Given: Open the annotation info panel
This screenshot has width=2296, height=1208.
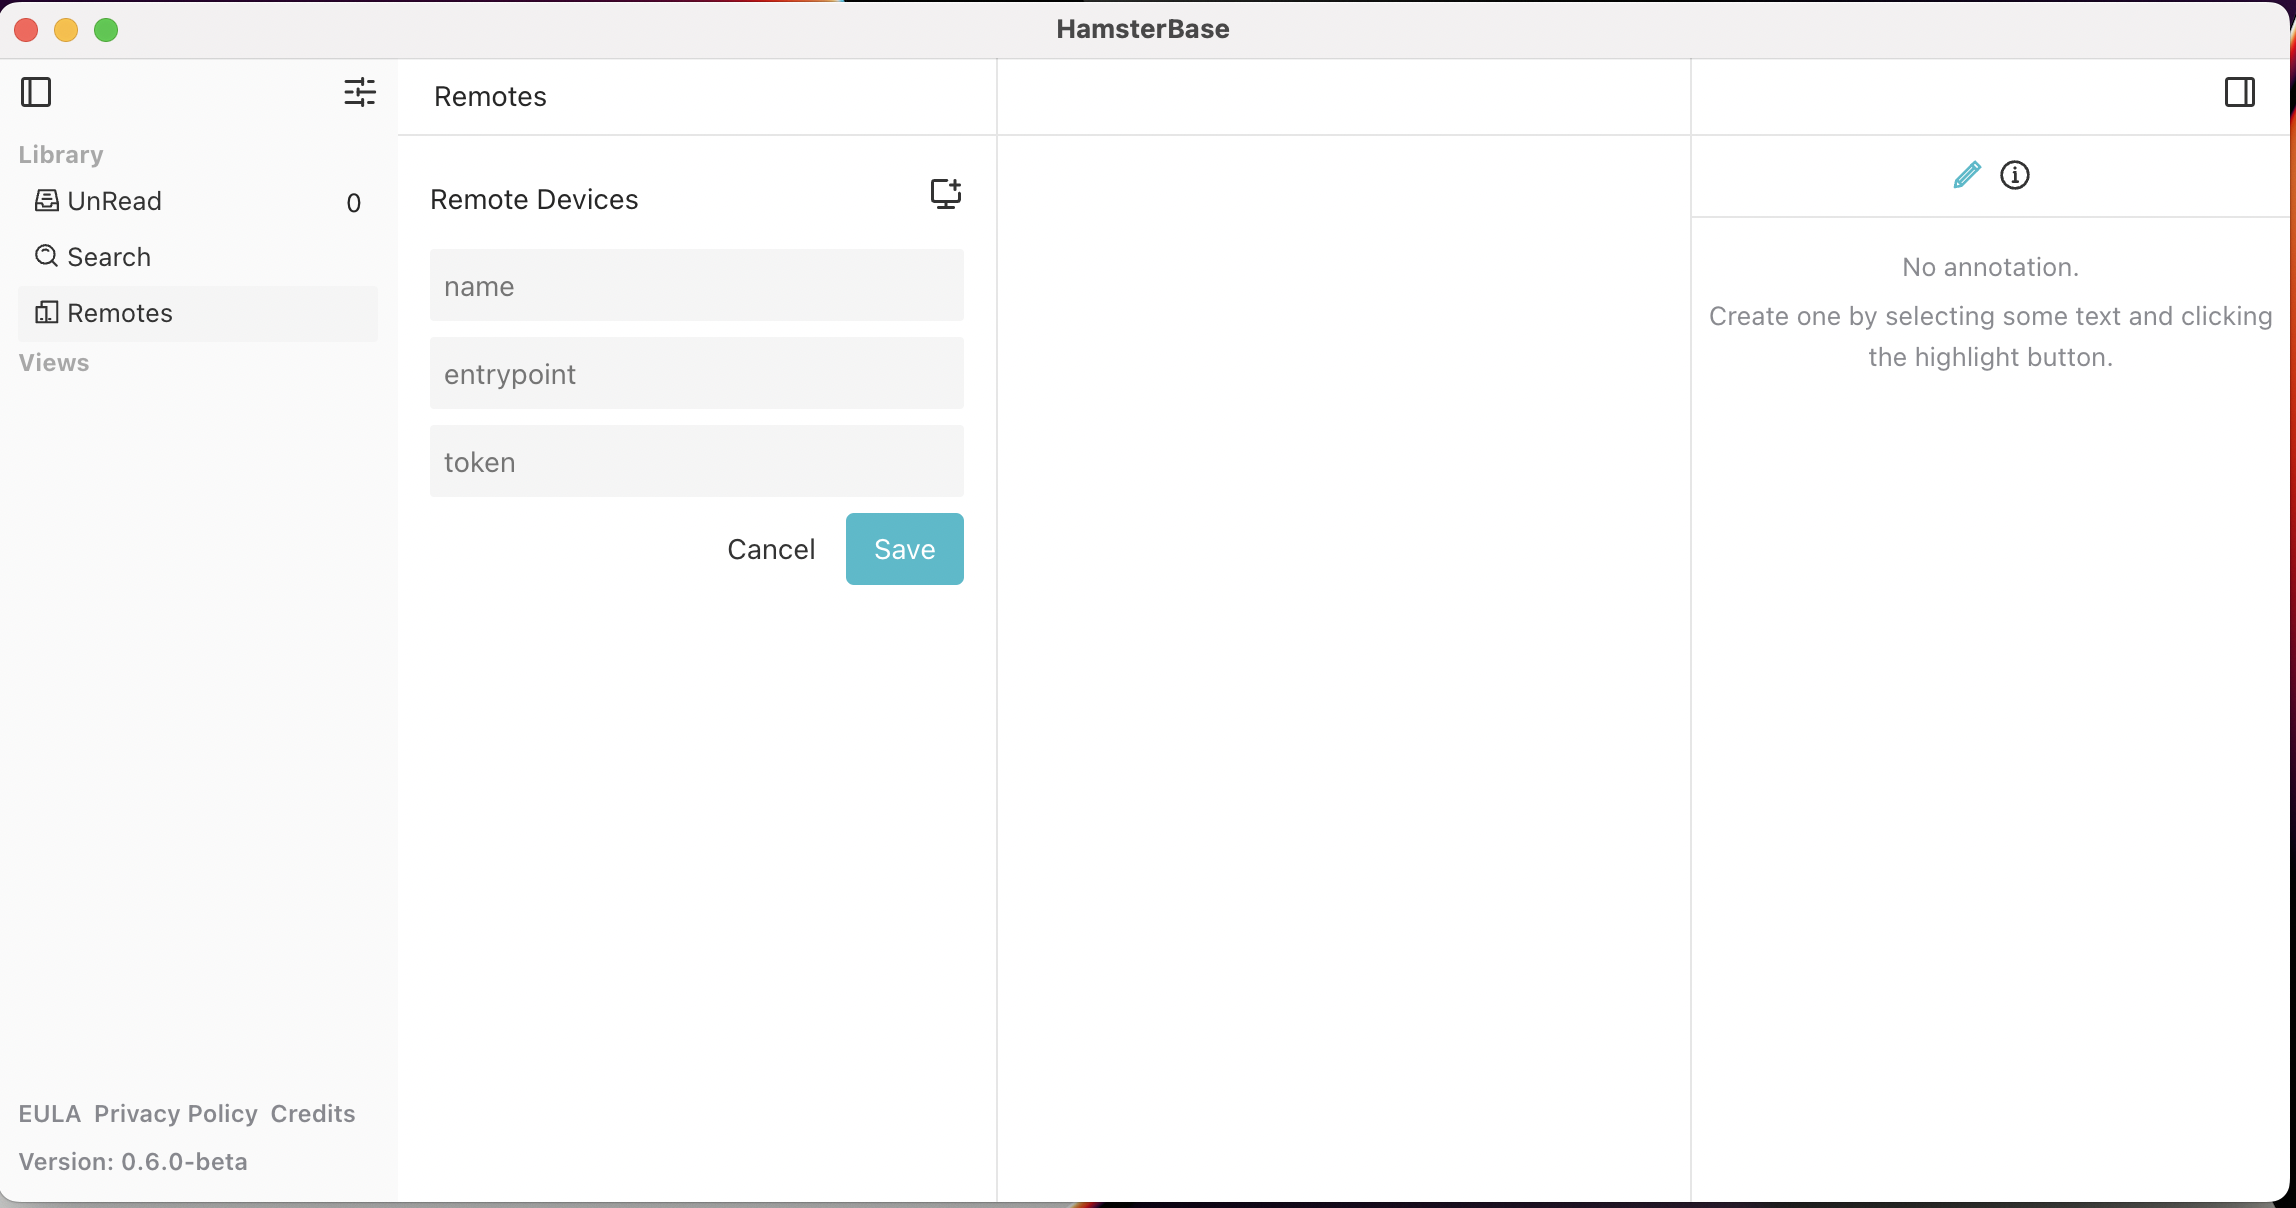Looking at the screenshot, I should (2016, 175).
